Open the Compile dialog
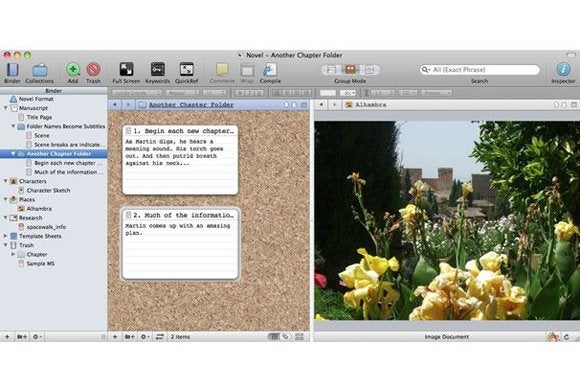The height and width of the screenshot is (388, 580). [x=270, y=73]
